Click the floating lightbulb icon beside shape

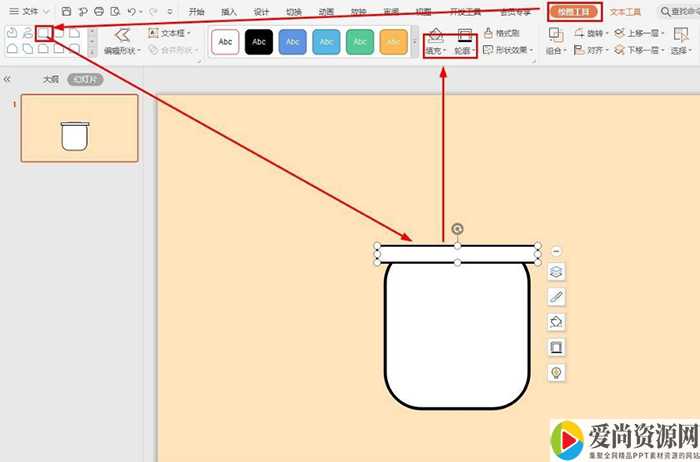pos(557,372)
